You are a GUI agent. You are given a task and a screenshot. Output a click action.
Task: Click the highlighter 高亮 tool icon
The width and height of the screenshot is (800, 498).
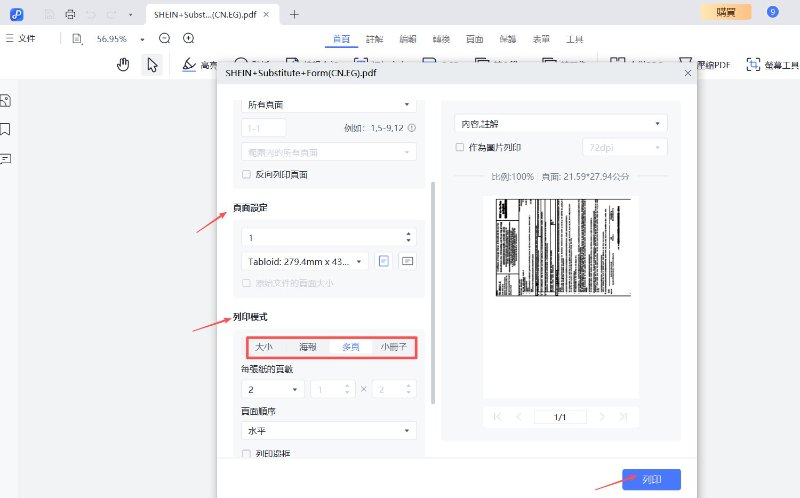tap(189, 64)
